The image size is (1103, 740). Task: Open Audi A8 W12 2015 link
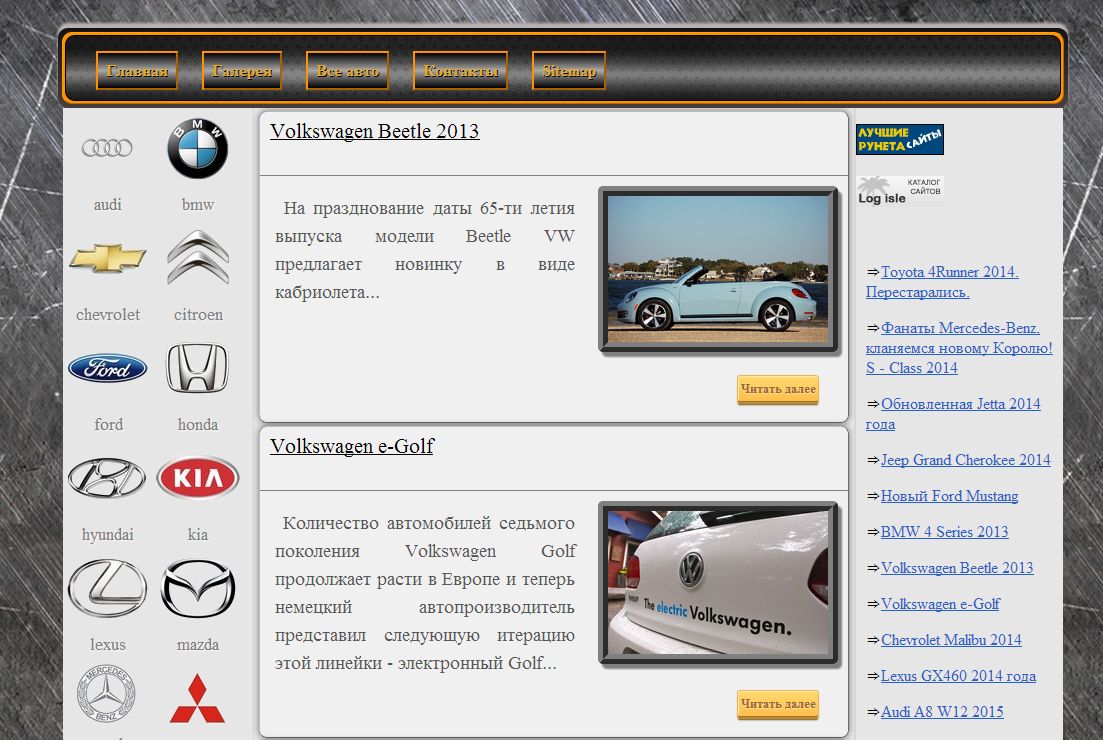pos(943,712)
